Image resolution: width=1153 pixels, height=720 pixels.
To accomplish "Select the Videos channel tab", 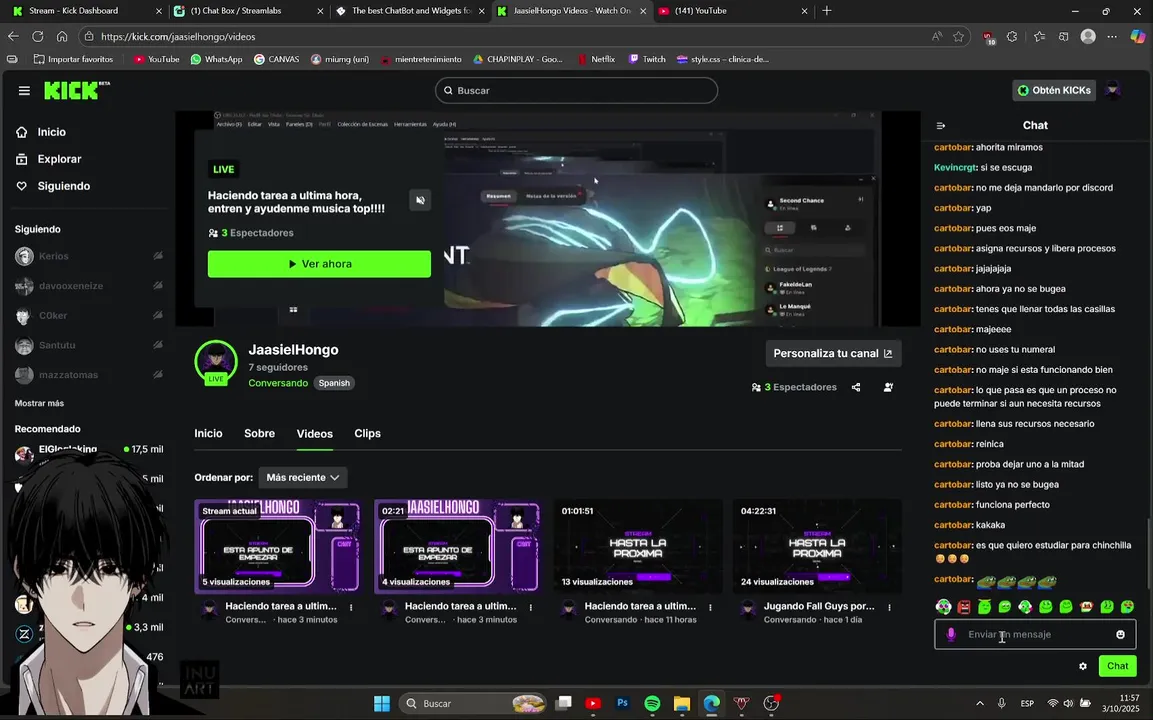I will 315,434.
